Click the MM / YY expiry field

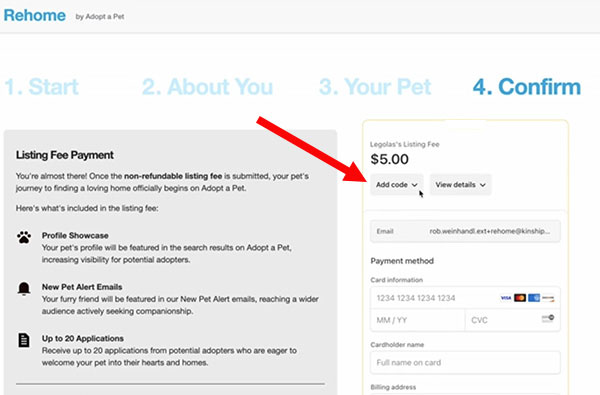point(417,320)
